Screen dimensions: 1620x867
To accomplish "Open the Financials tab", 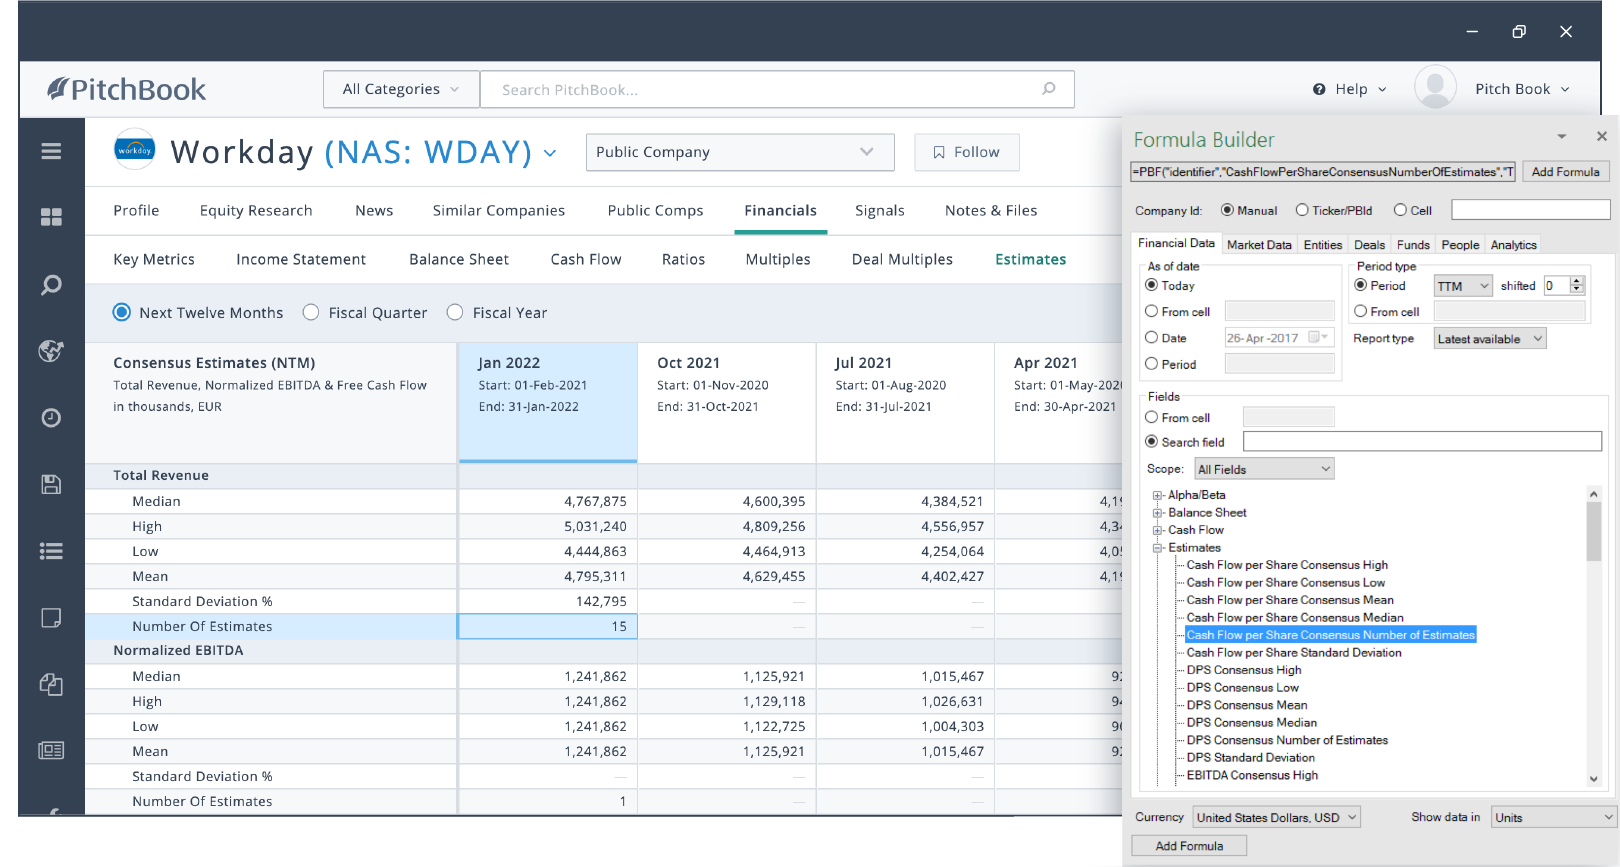I will [780, 210].
